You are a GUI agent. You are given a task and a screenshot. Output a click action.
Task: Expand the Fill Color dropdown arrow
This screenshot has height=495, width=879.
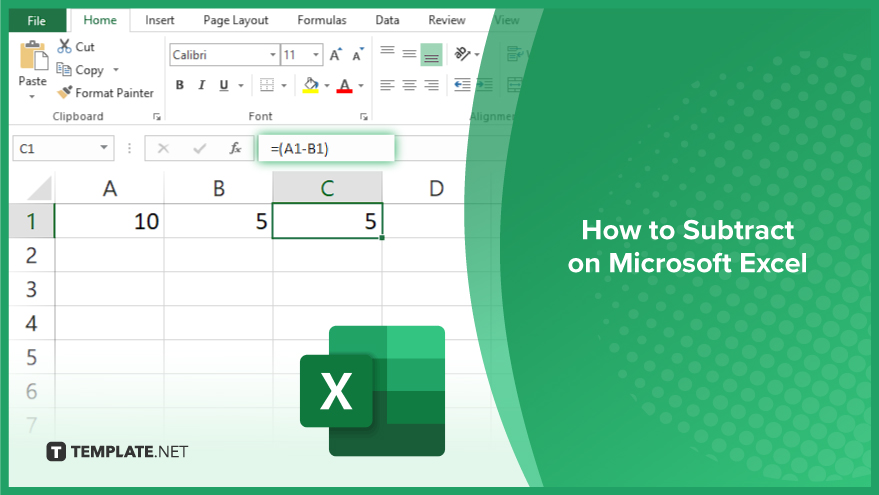pos(327,86)
